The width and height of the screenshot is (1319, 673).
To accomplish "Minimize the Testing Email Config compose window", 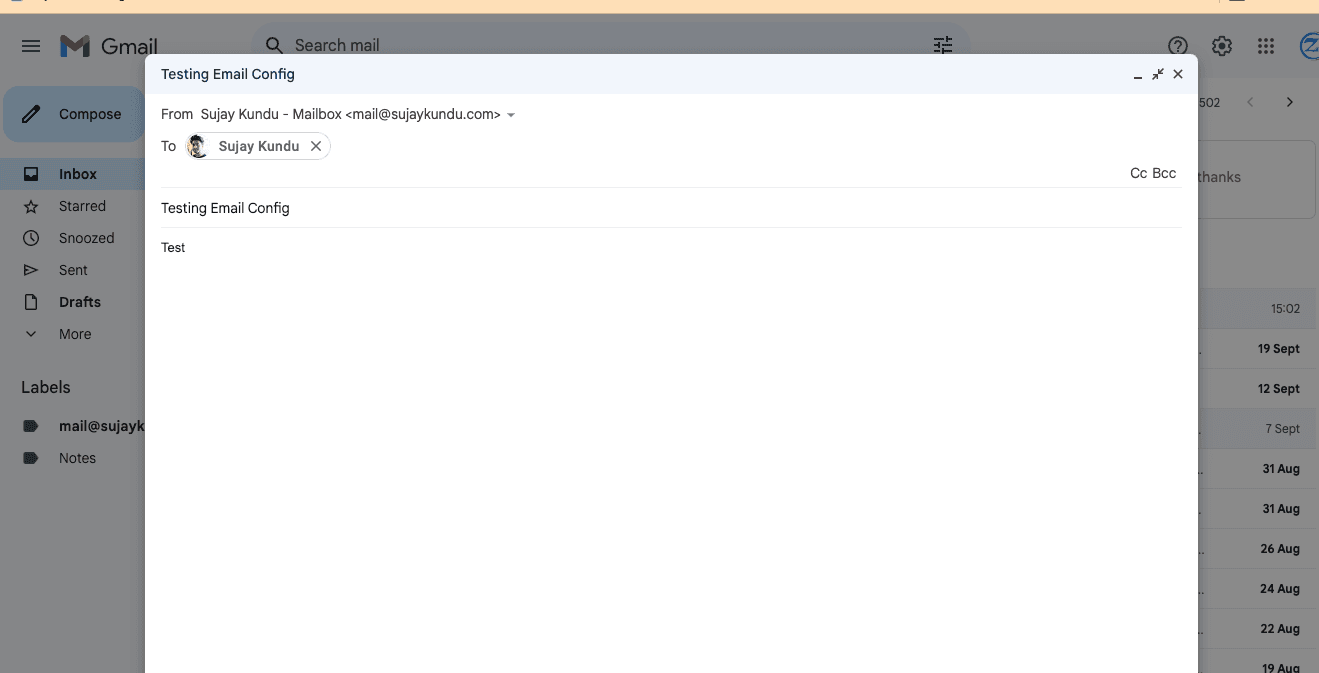I will coord(1137,74).
